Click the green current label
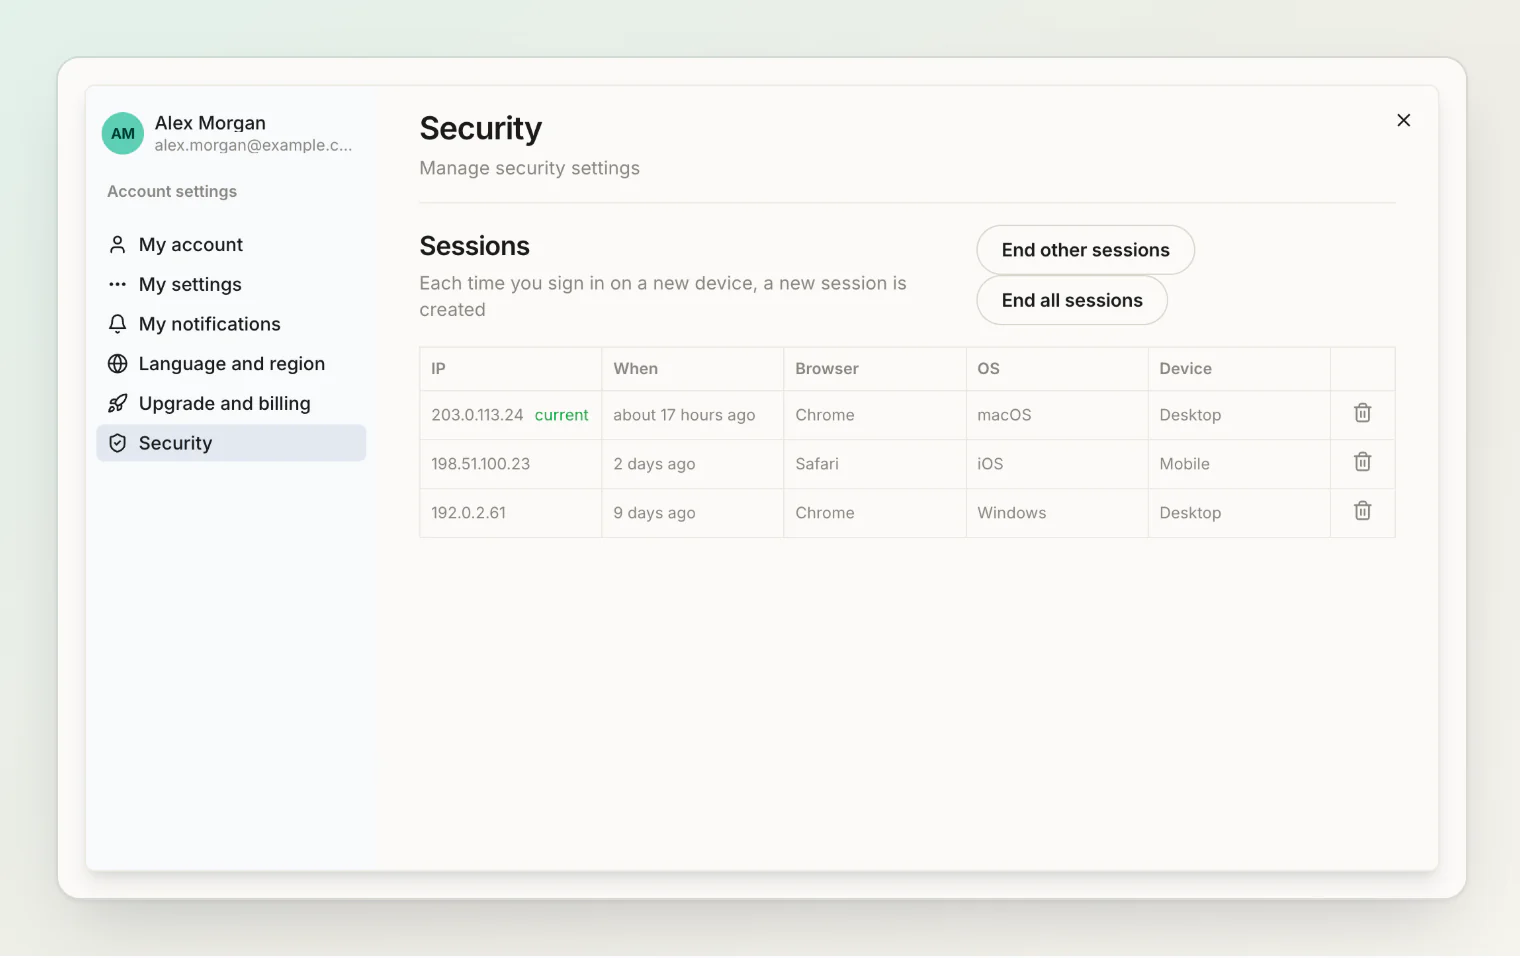 (561, 415)
